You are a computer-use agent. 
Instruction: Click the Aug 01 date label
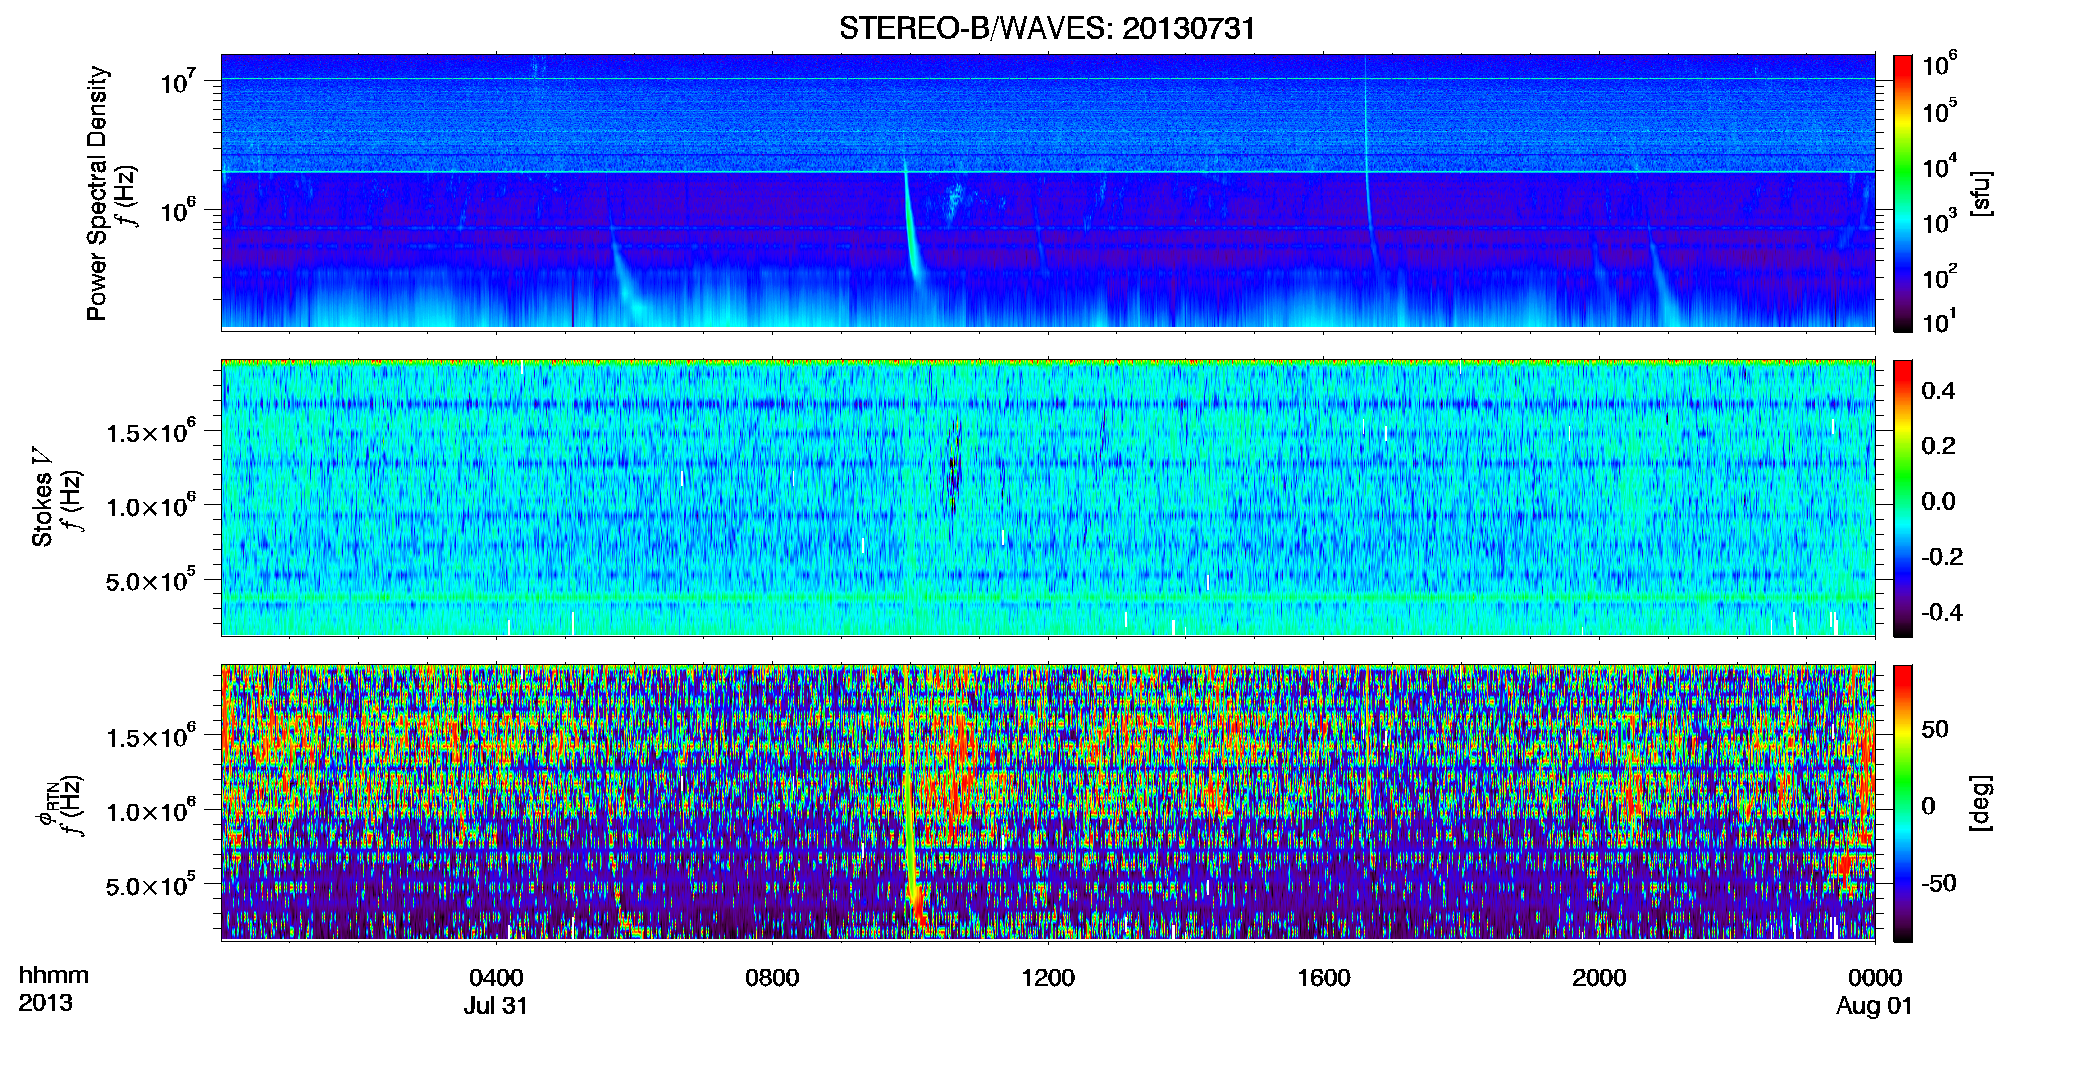click(x=1874, y=1006)
